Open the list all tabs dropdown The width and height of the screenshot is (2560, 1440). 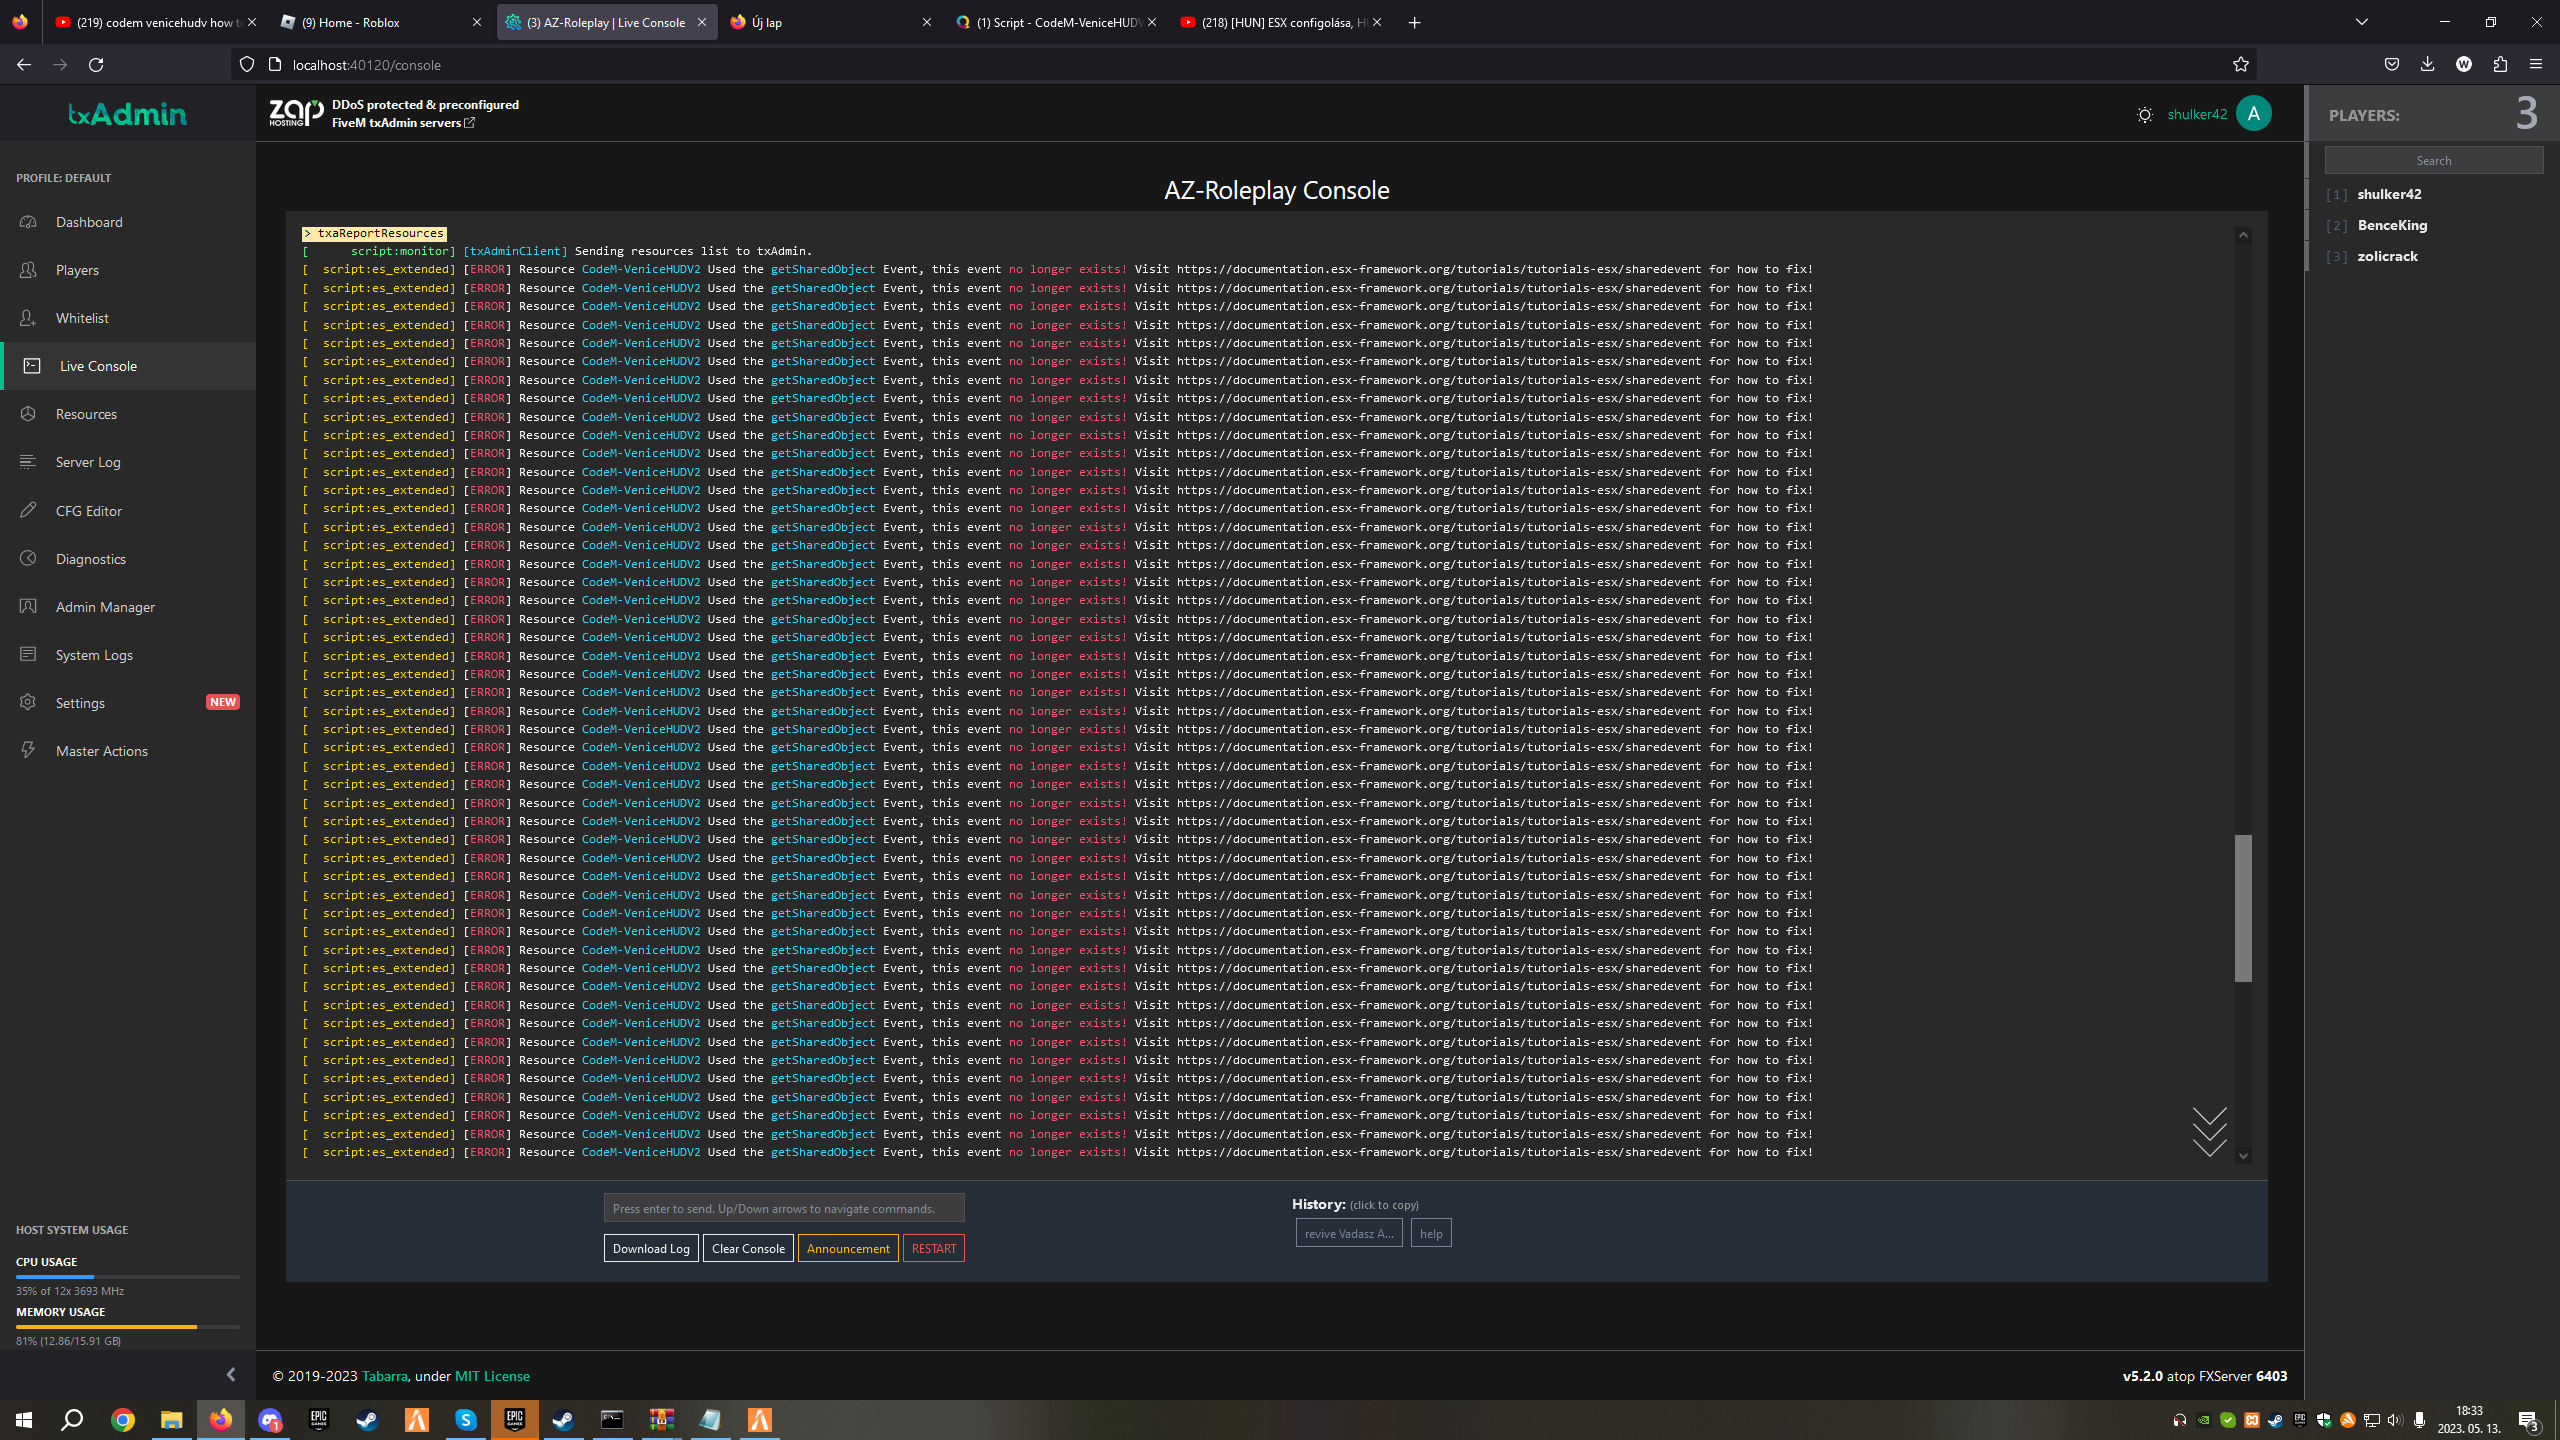(x=2362, y=22)
